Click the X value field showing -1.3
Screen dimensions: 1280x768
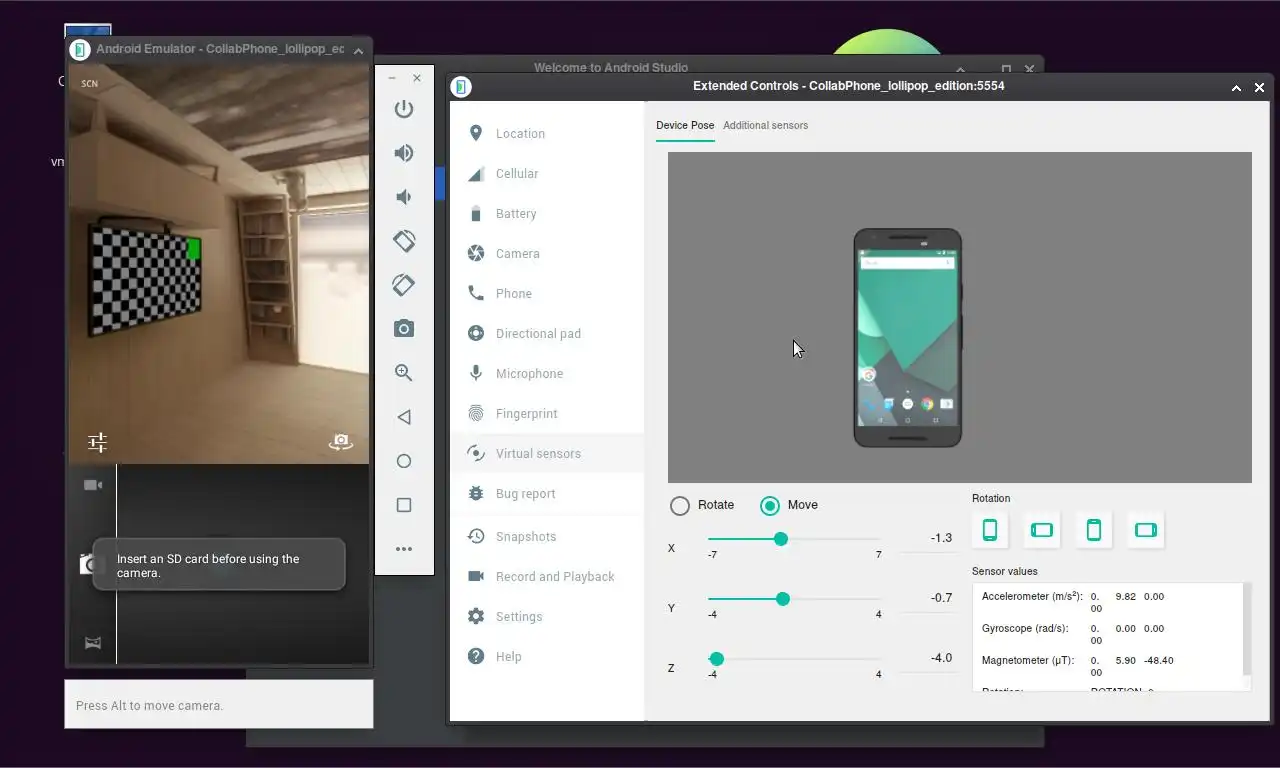(927, 538)
